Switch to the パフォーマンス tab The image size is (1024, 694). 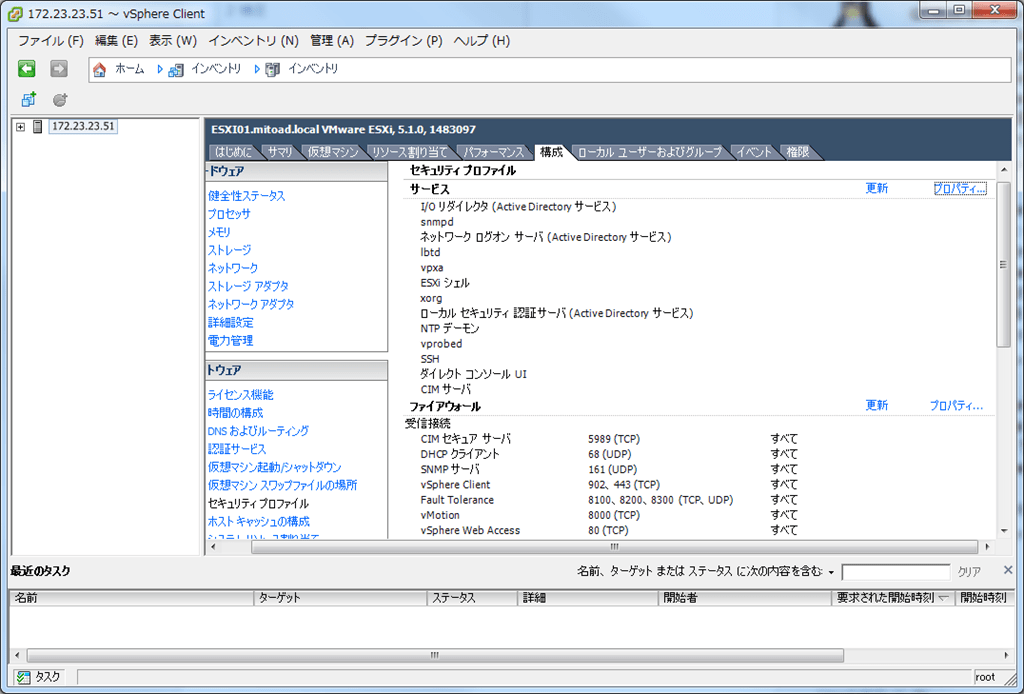point(494,152)
